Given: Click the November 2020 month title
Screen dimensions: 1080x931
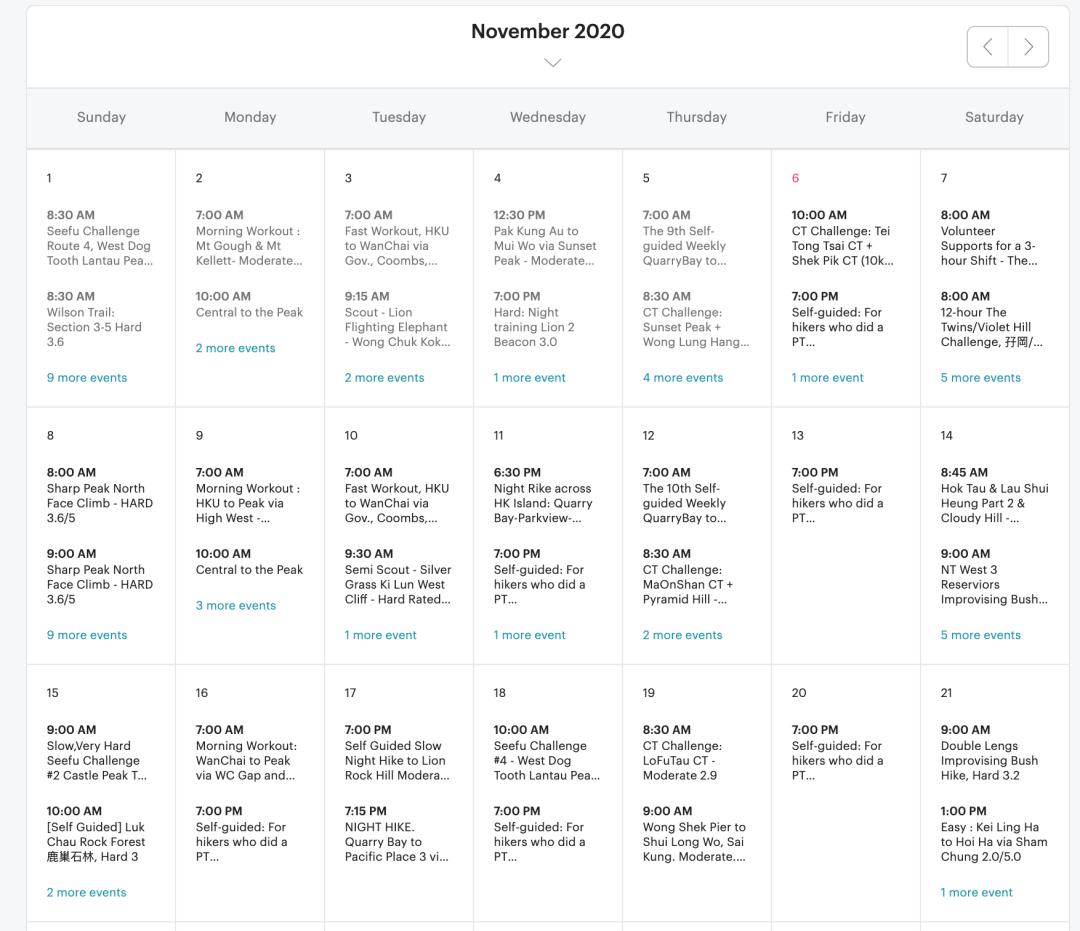Looking at the screenshot, I should pos(548,31).
